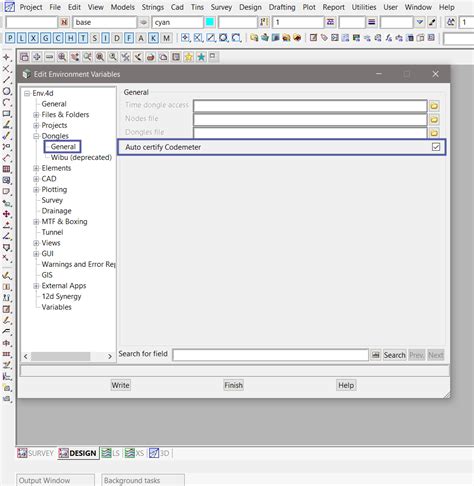Expand the Files & Folders node
Image resolution: width=474 pixels, height=486 pixels.
coord(36,115)
